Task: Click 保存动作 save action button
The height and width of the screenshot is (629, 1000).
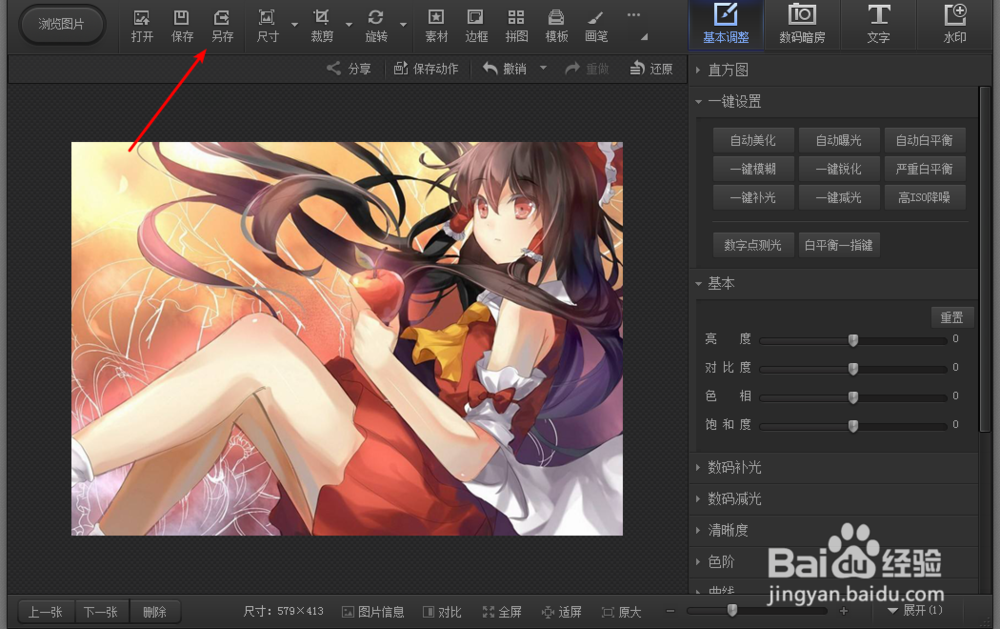Action: point(426,69)
